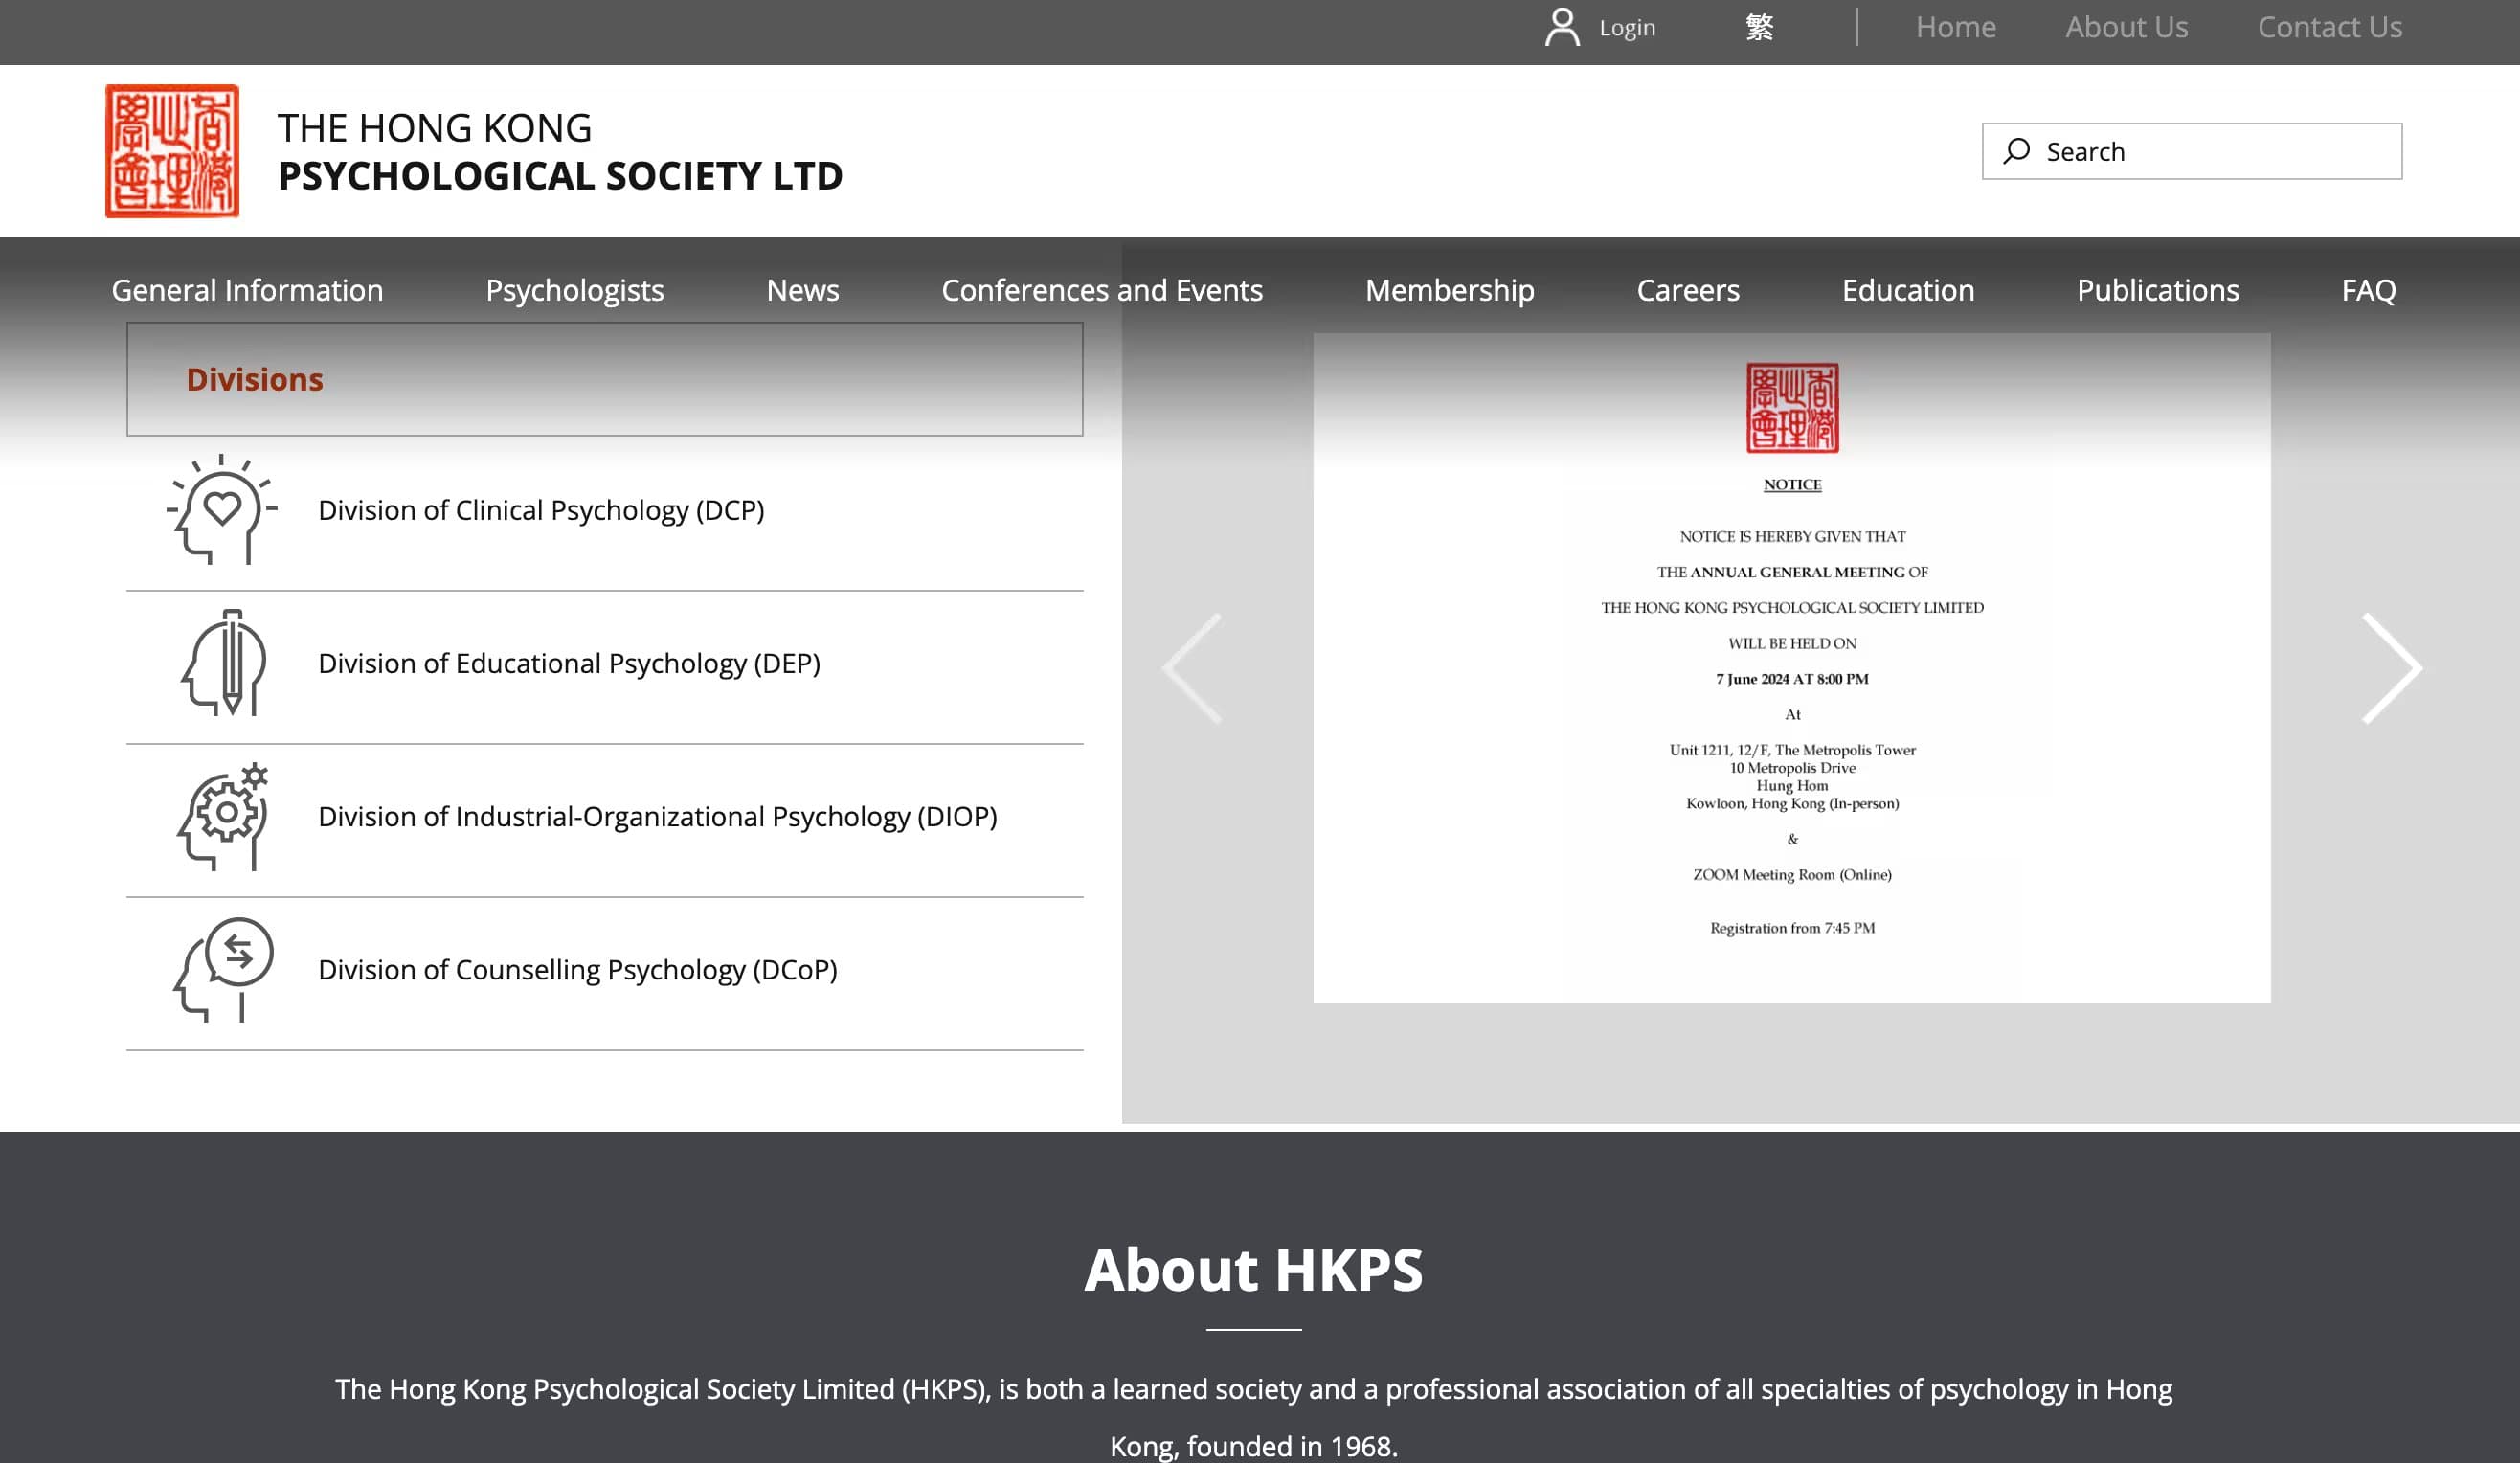Click the text 'founded in 1968'
Screen dimensions: 2520x1463
pyautogui.click(x=1290, y=1446)
